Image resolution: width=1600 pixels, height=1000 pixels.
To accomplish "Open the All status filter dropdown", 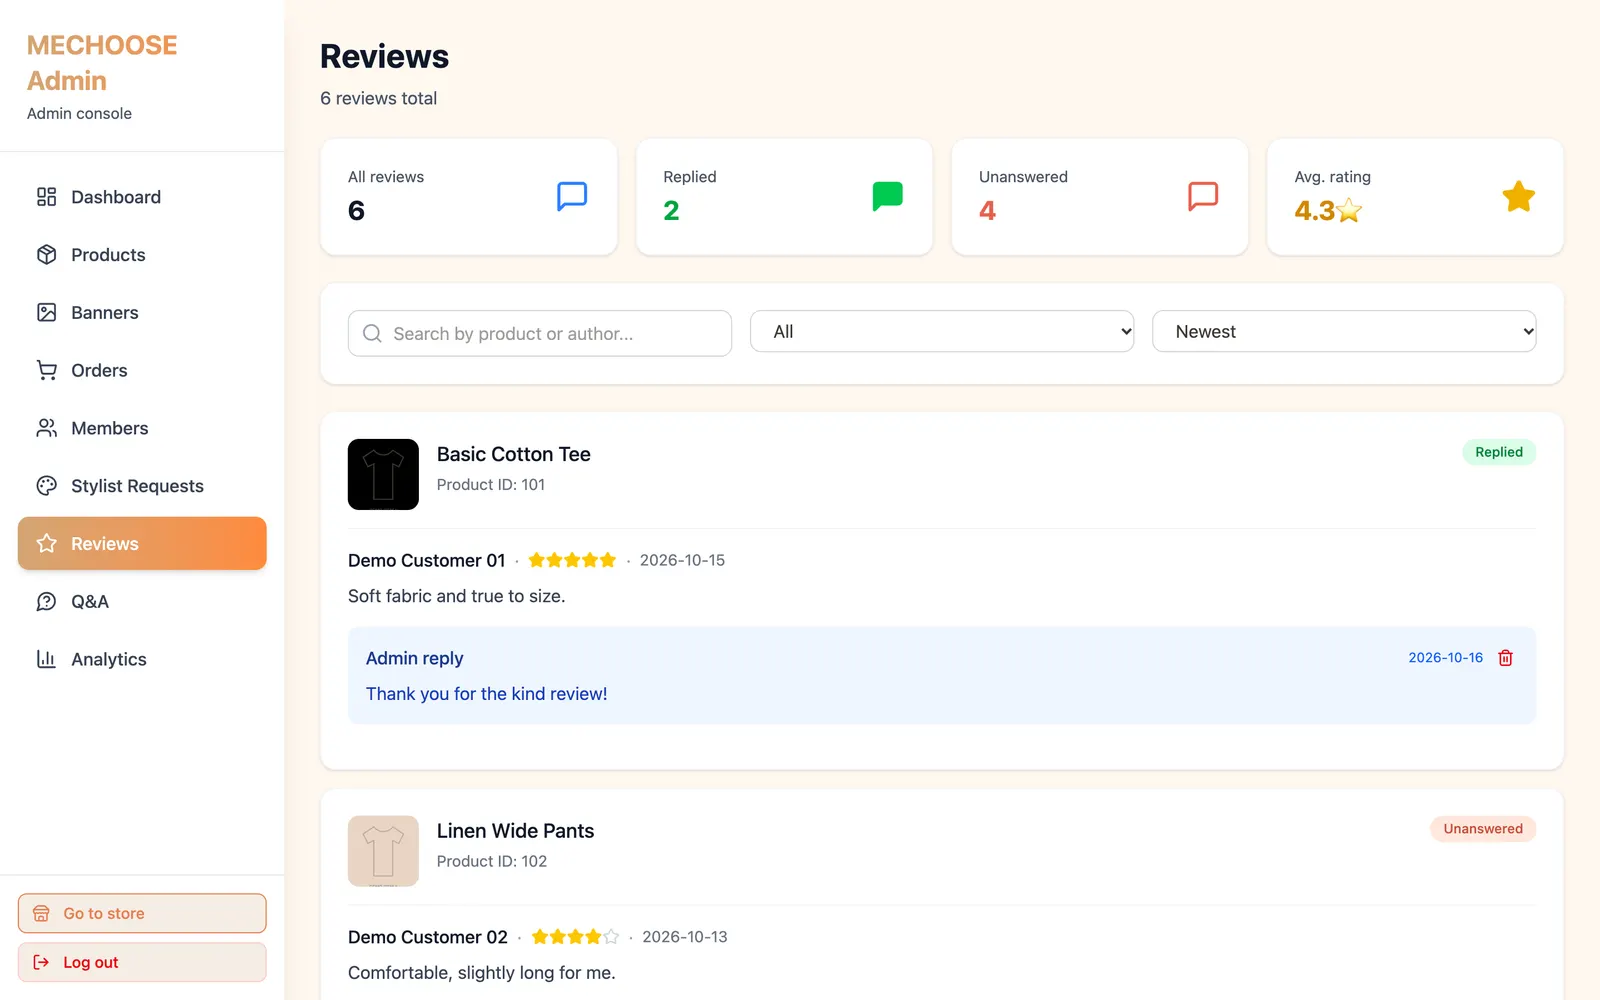I will pos(942,332).
